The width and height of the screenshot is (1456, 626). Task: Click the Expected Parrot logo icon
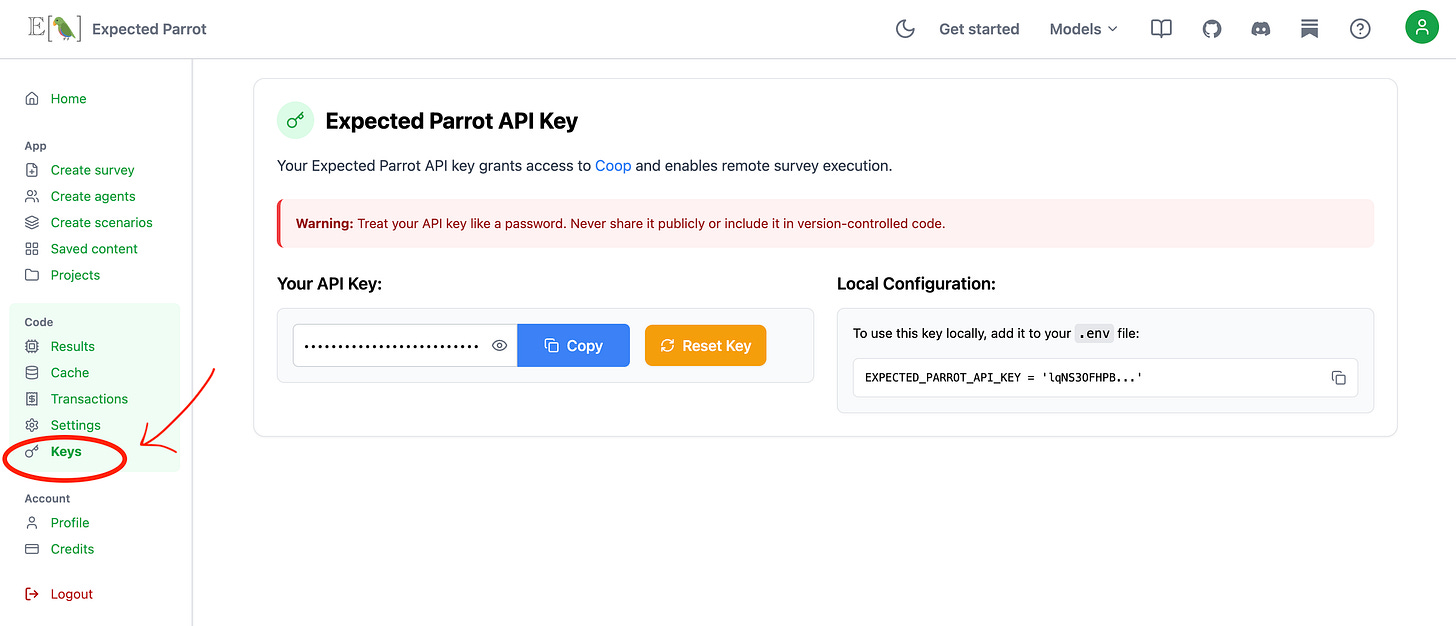pos(55,28)
